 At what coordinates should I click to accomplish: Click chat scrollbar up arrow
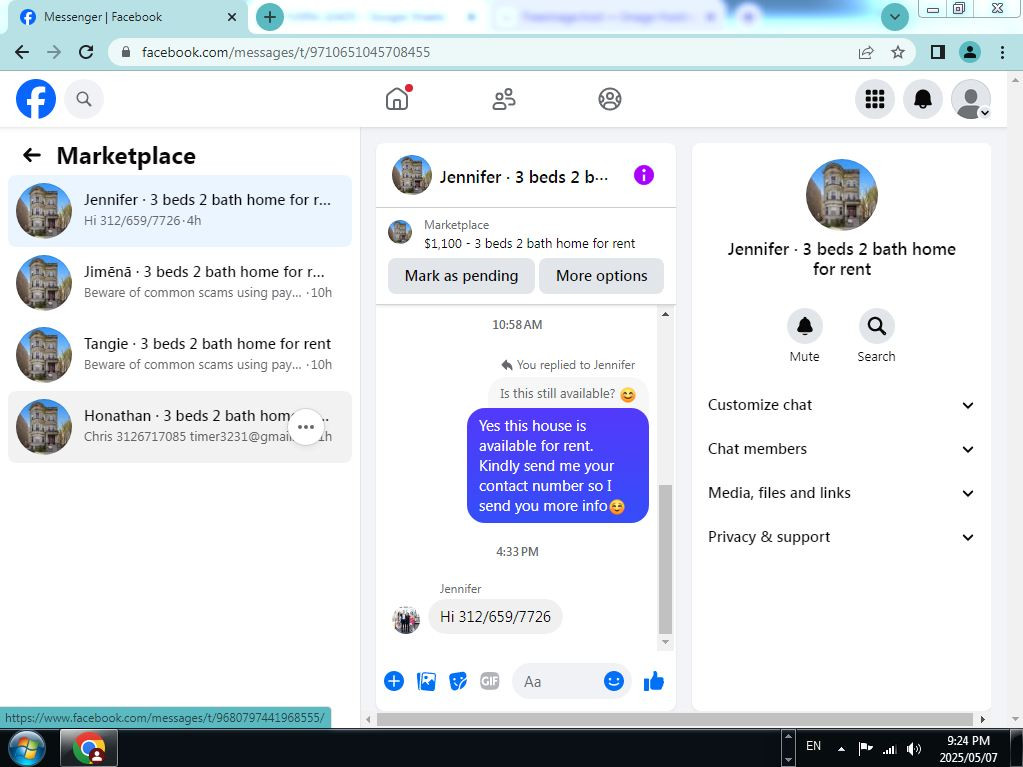click(x=665, y=314)
